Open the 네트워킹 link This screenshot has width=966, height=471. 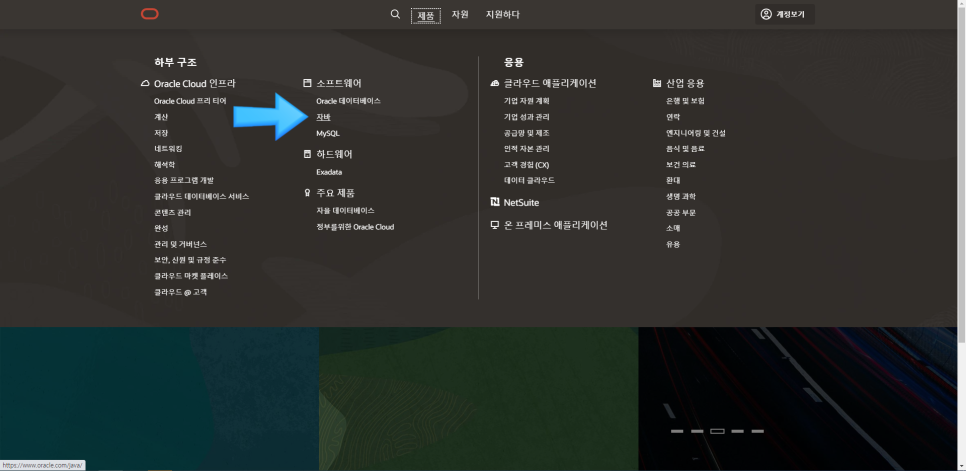point(168,149)
